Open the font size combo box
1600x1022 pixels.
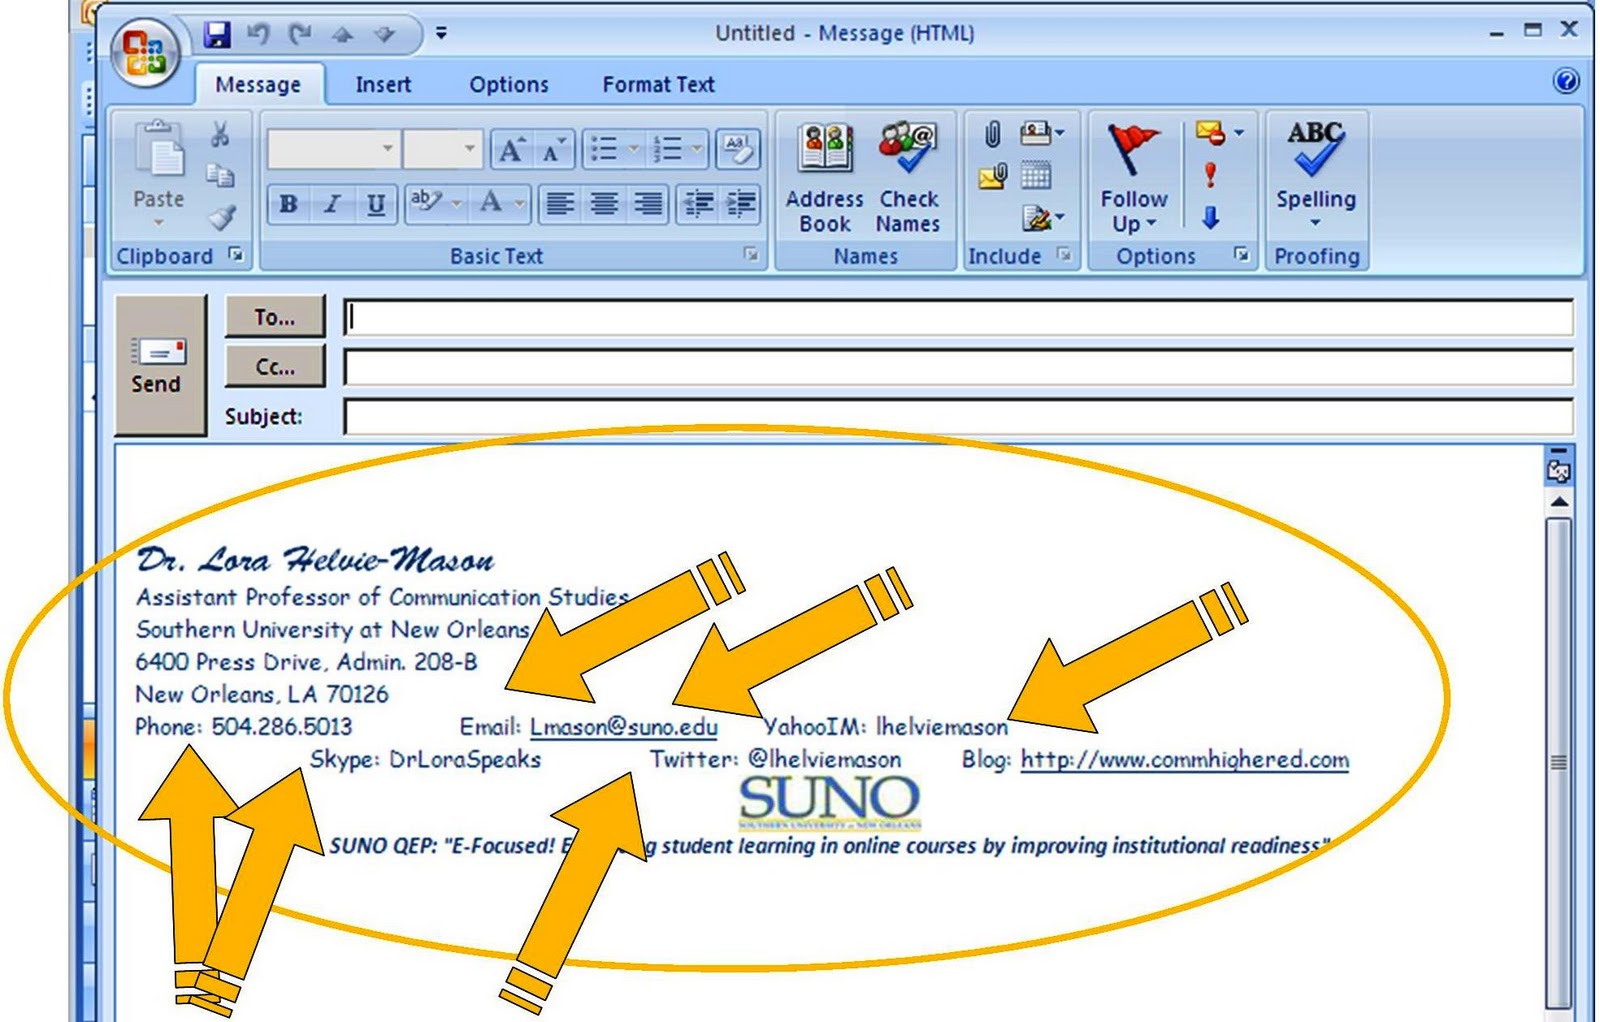click(x=443, y=150)
